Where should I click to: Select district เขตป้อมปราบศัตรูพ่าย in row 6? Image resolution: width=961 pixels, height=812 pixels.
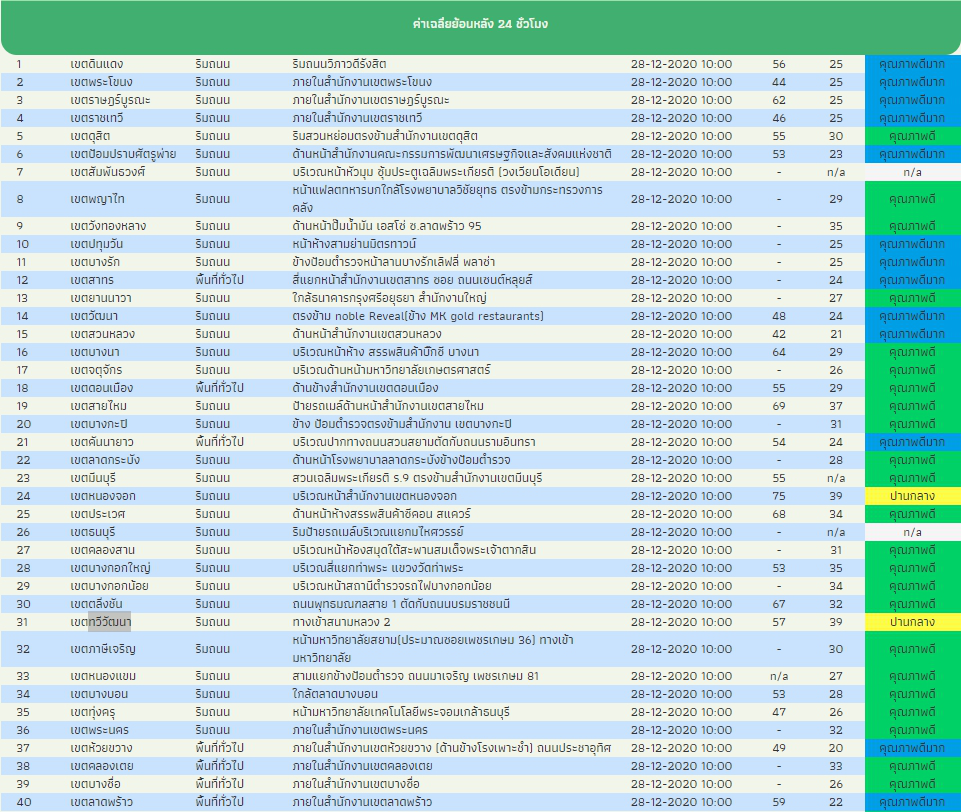point(123,154)
